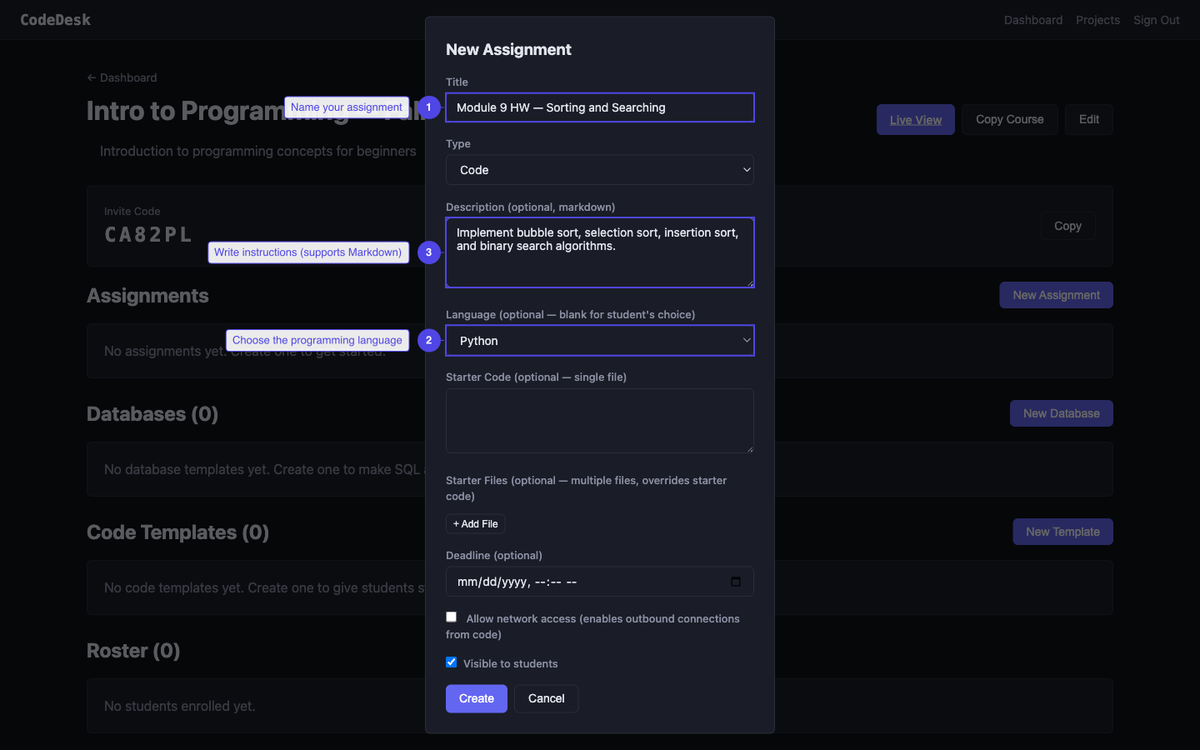Select the Live View button
Viewport: 1200px width, 750px height.
914,119
